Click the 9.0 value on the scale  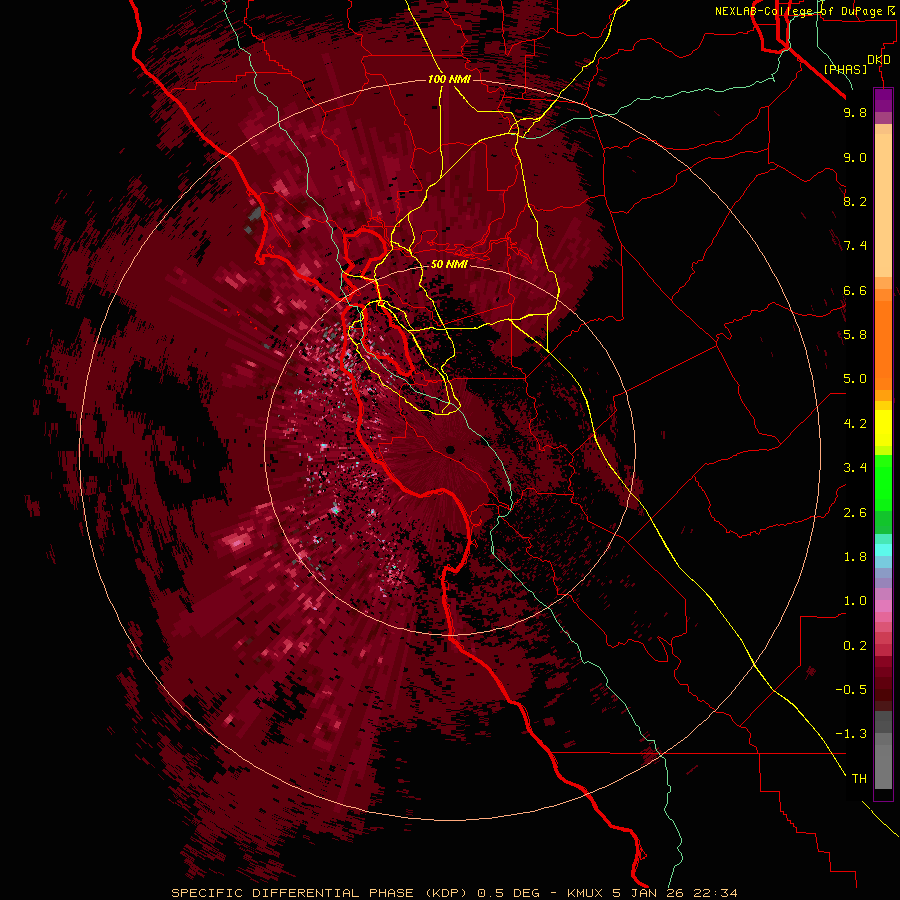click(x=855, y=158)
